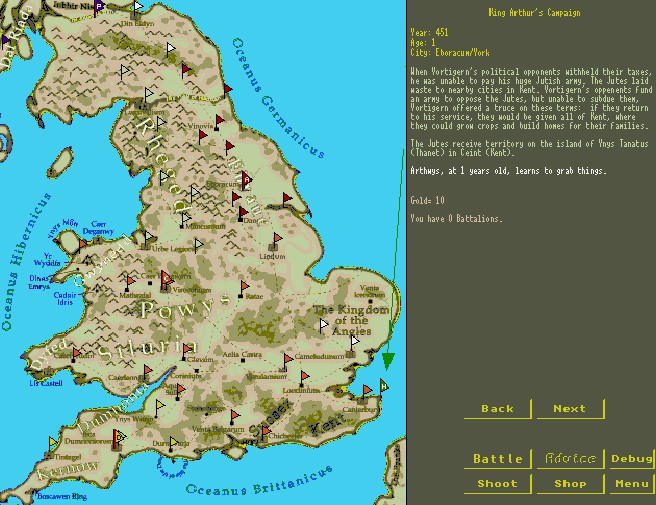The image size is (656, 505).
Task: Select the white flag at Luguvalium
Action: [149, 95]
